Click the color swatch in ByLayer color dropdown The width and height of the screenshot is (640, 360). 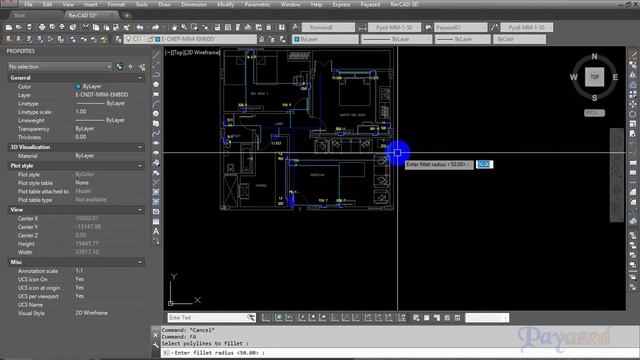pos(297,39)
